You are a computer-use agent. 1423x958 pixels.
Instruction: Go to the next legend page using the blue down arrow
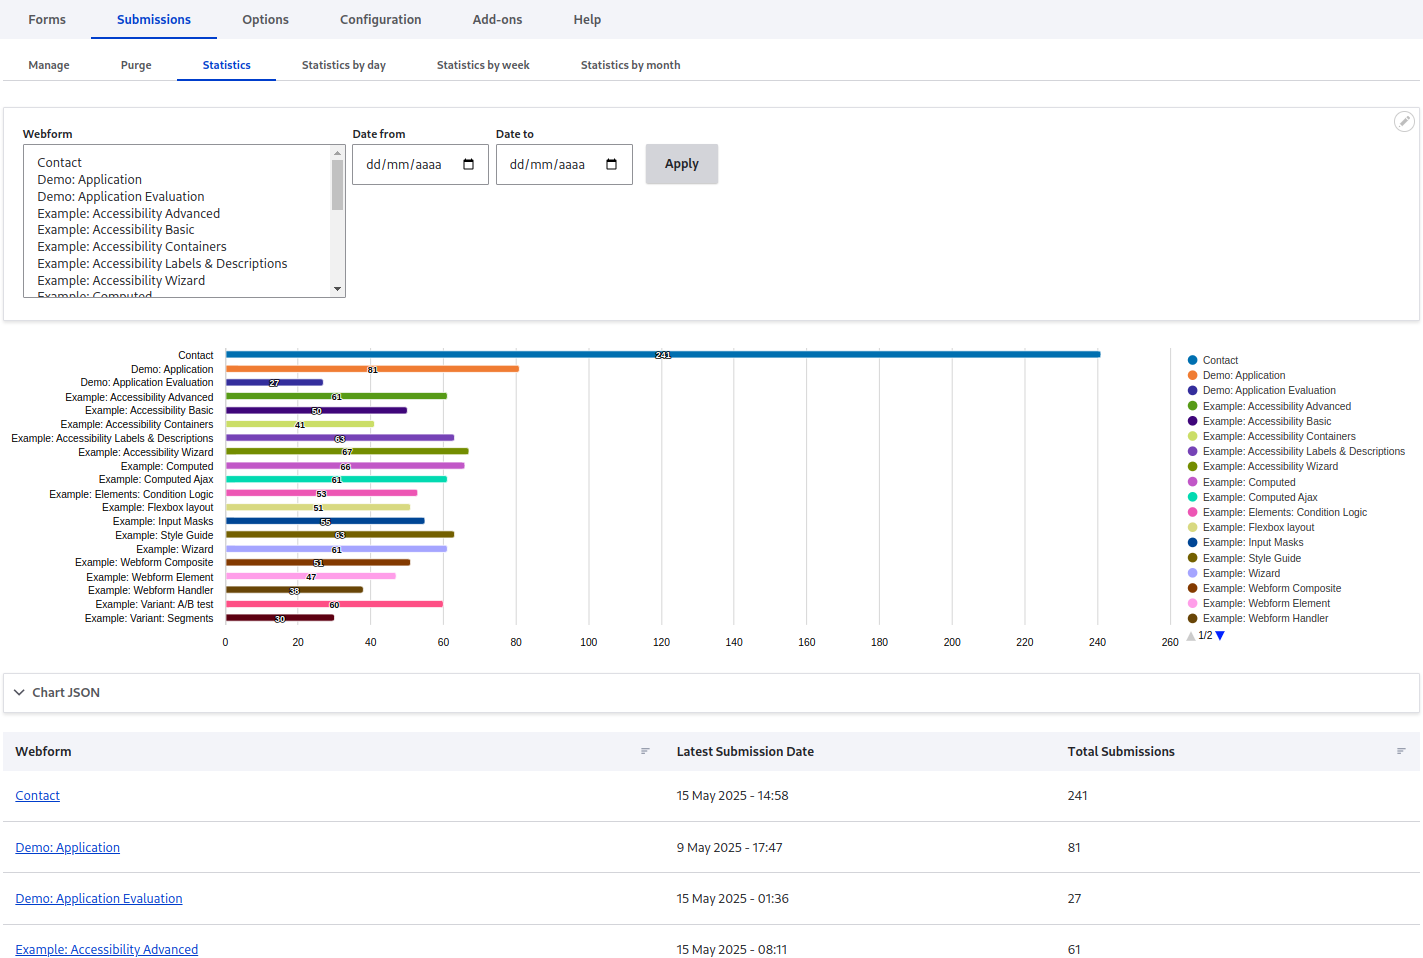(1220, 636)
